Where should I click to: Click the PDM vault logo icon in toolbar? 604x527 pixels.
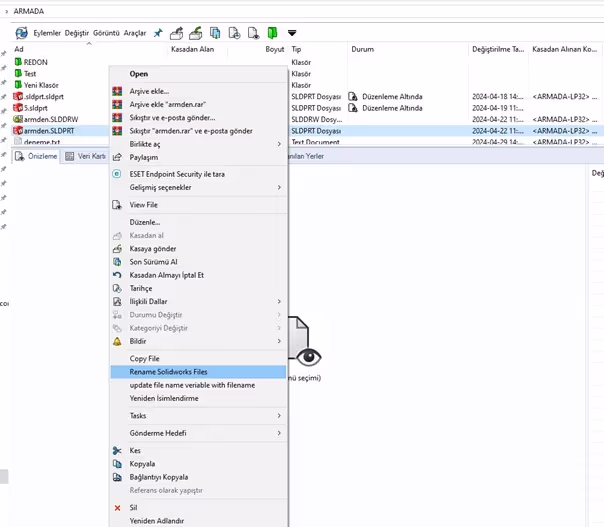click(21, 33)
